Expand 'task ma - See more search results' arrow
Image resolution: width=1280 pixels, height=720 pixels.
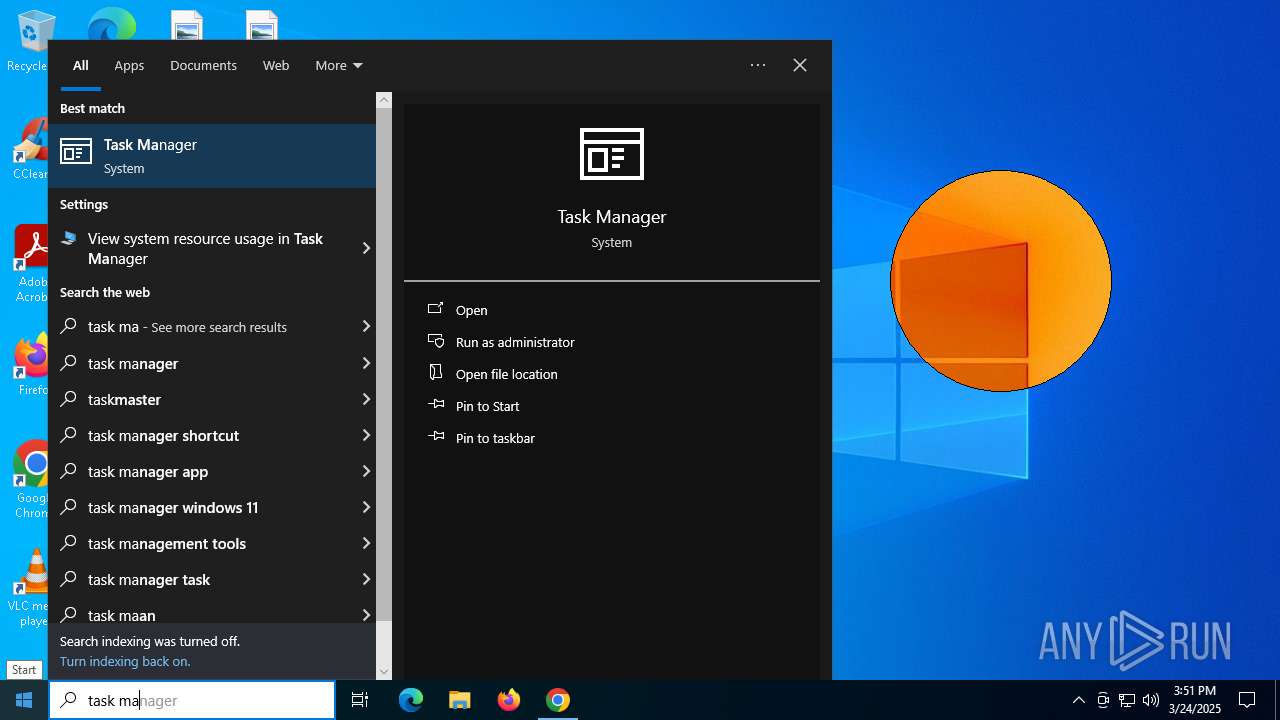(x=366, y=327)
